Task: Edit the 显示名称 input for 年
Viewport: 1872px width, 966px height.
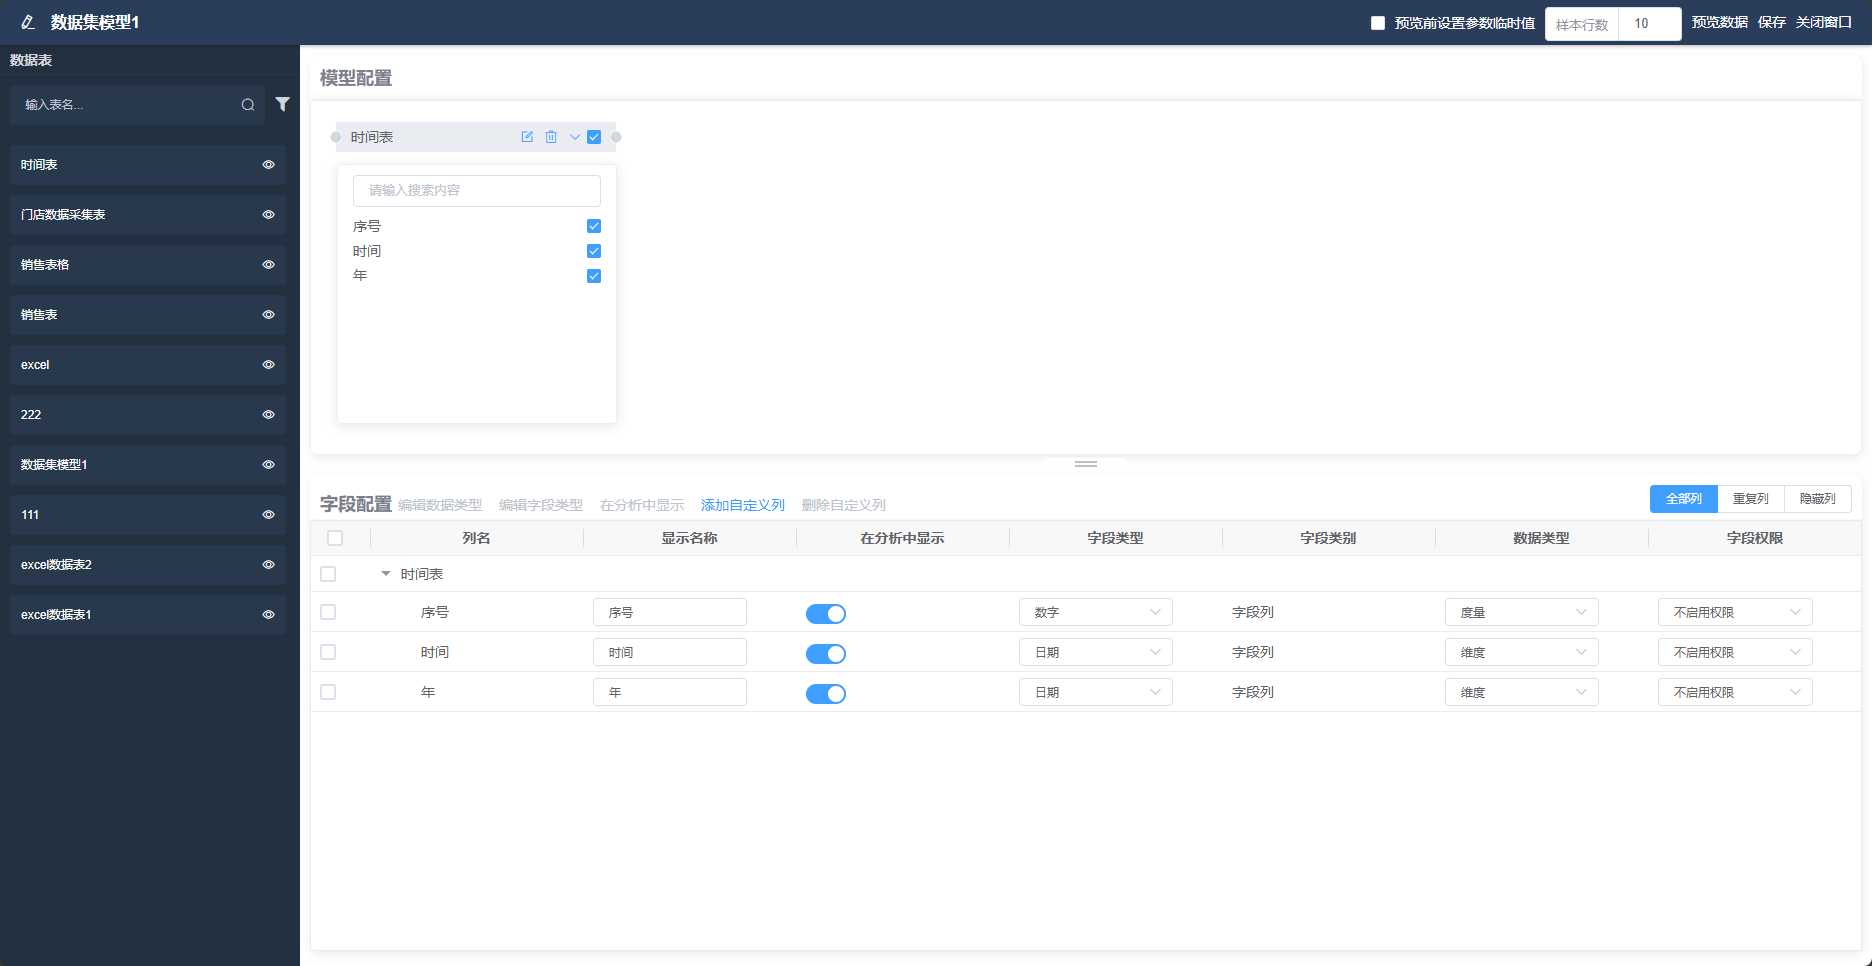Action: tap(670, 692)
